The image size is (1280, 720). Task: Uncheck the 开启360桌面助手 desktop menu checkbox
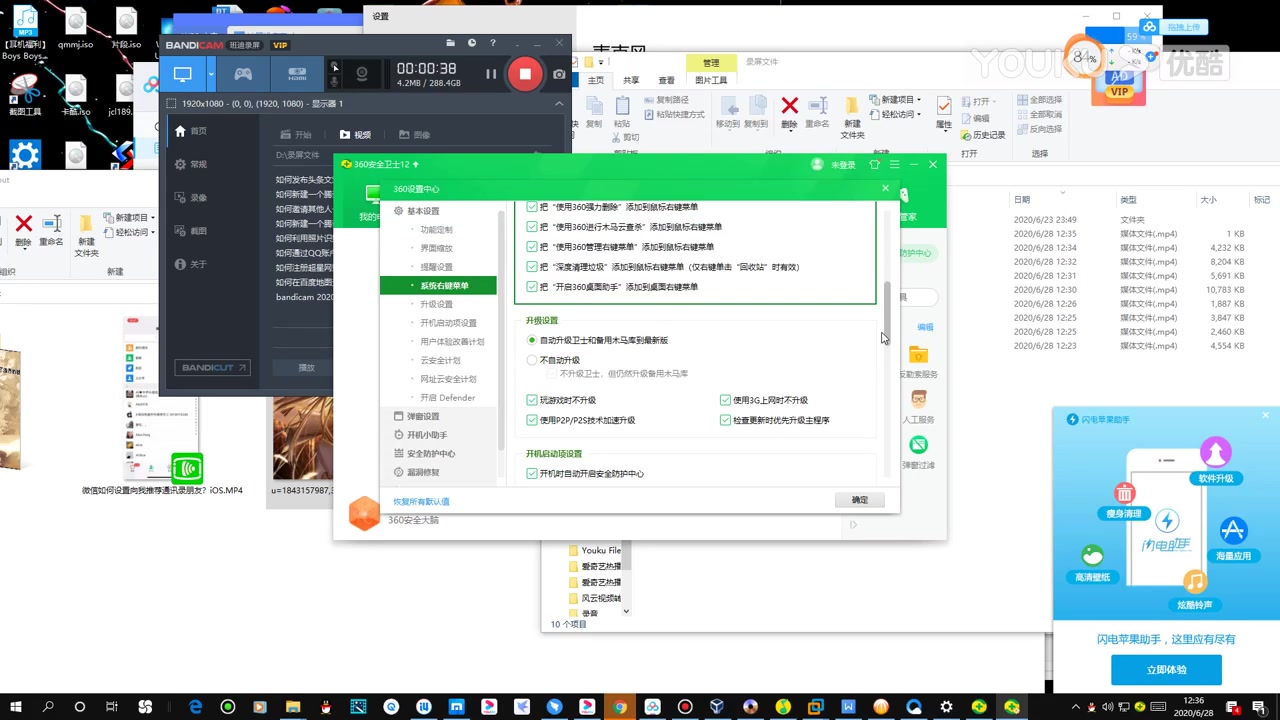pos(532,287)
